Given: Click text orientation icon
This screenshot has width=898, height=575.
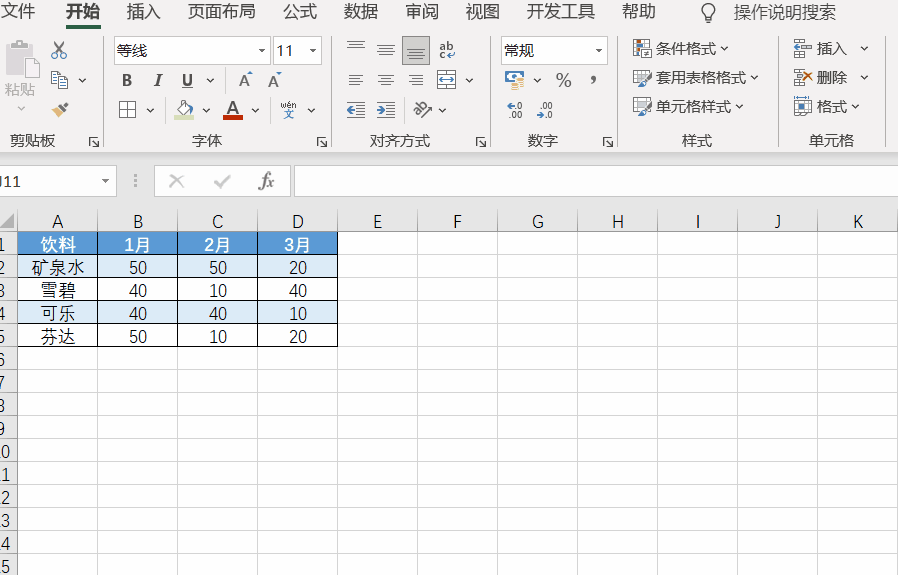Looking at the screenshot, I should pyautogui.click(x=423, y=109).
